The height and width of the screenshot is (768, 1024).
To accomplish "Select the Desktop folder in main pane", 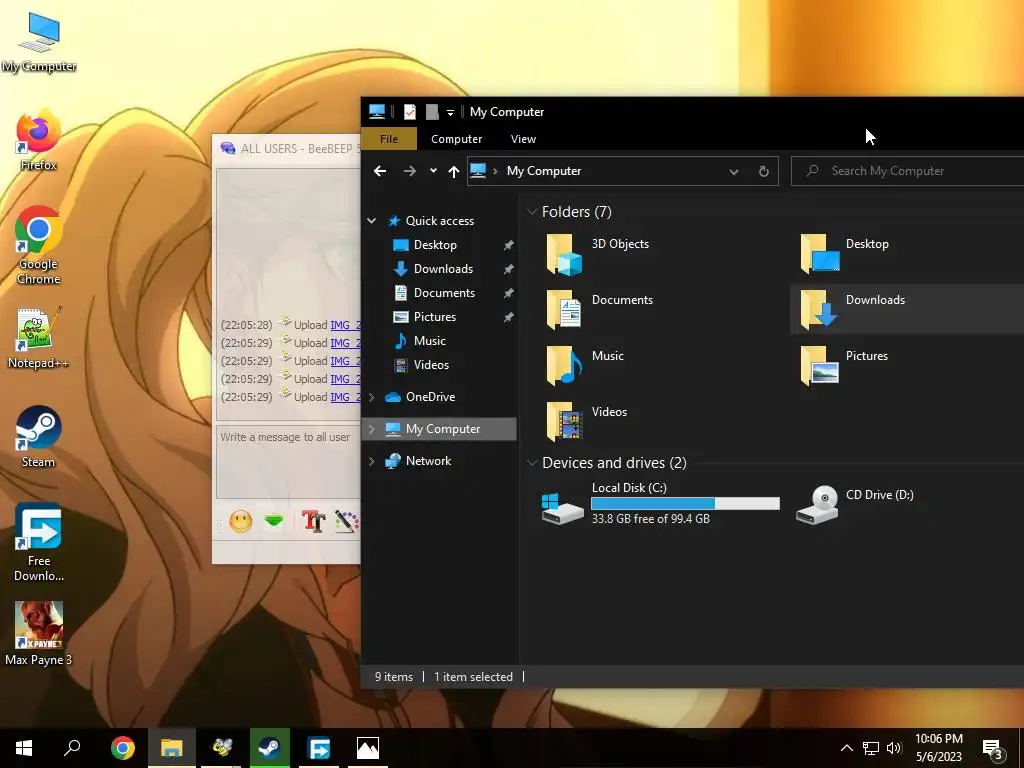I will (x=844, y=253).
